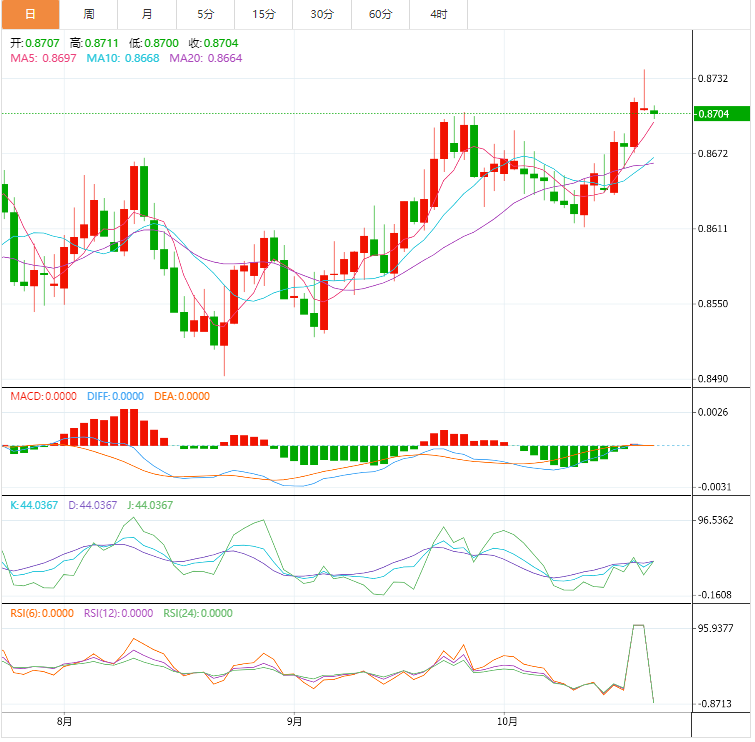Click the green 0.8704 current price tag
755x742 pixels.
720,114
